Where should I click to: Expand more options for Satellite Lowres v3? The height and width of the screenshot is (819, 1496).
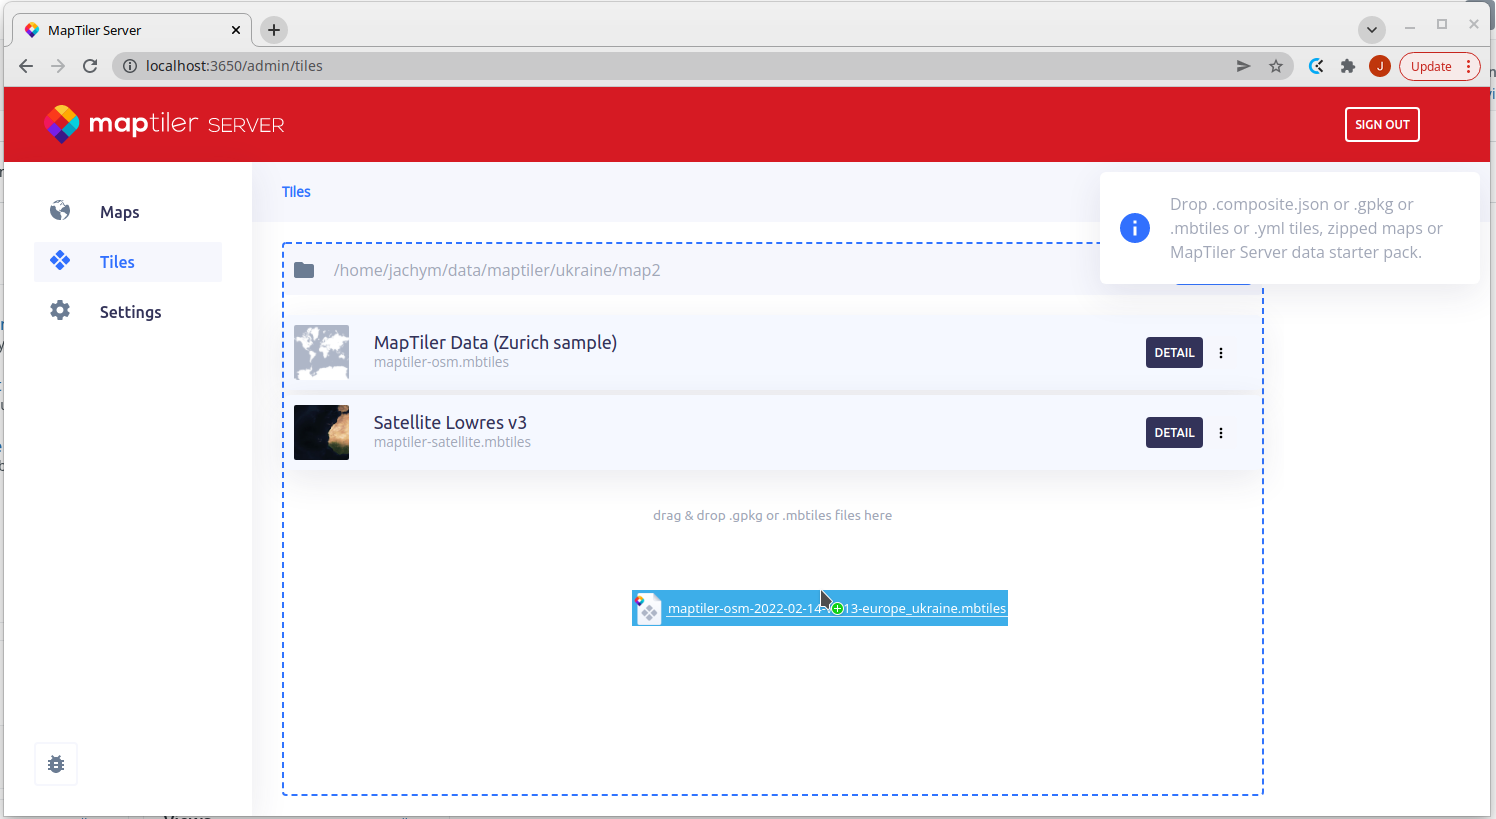1221,433
